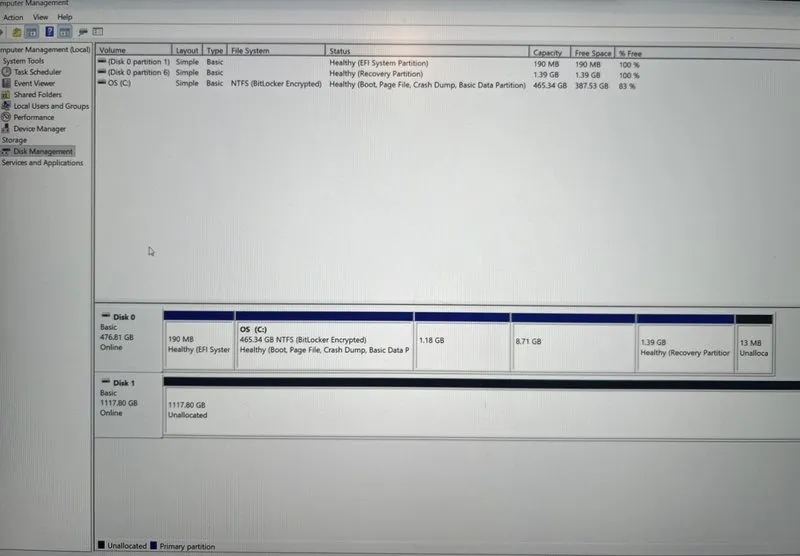This screenshot has width=800, height=556.
Task: Open Event Viewer in the tree
Action: tap(34, 83)
